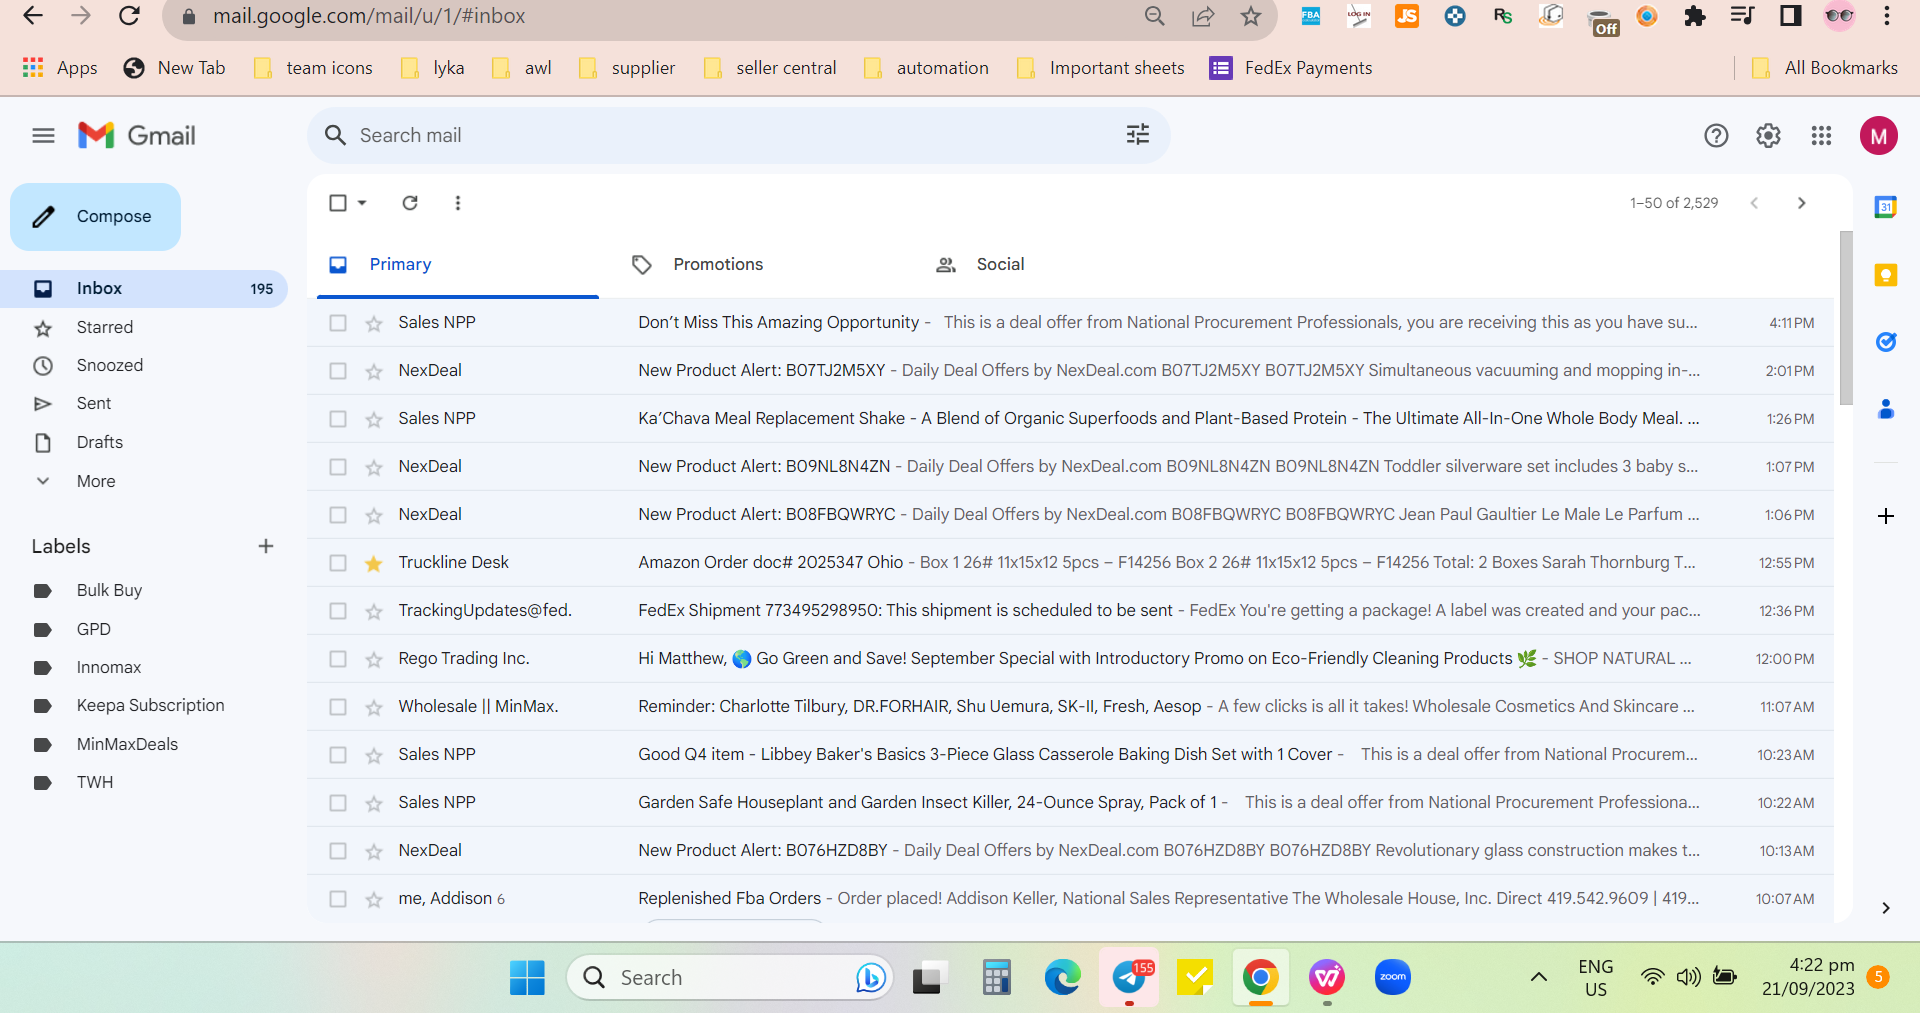Check the Wholesale MinMax email checkbox
The width and height of the screenshot is (1920, 1013).
pos(338,707)
